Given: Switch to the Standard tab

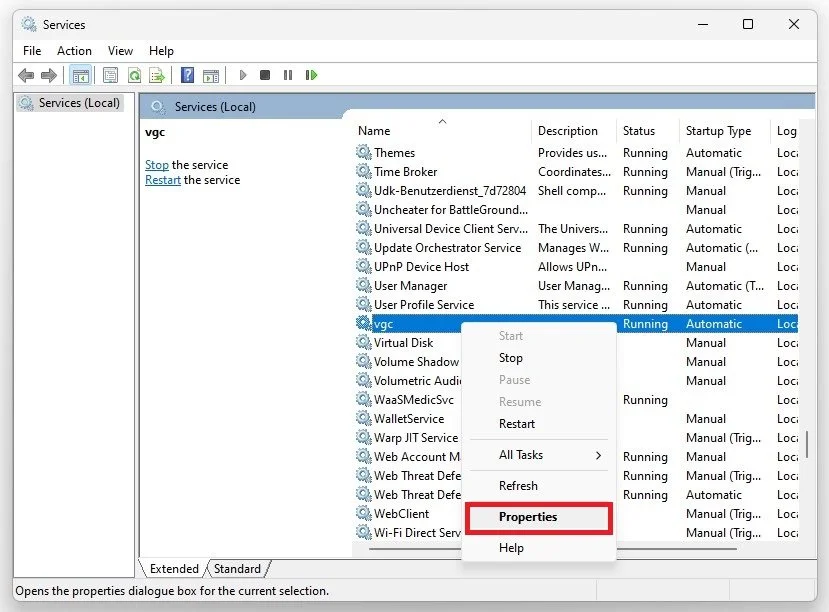Looking at the screenshot, I should [237, 569].
